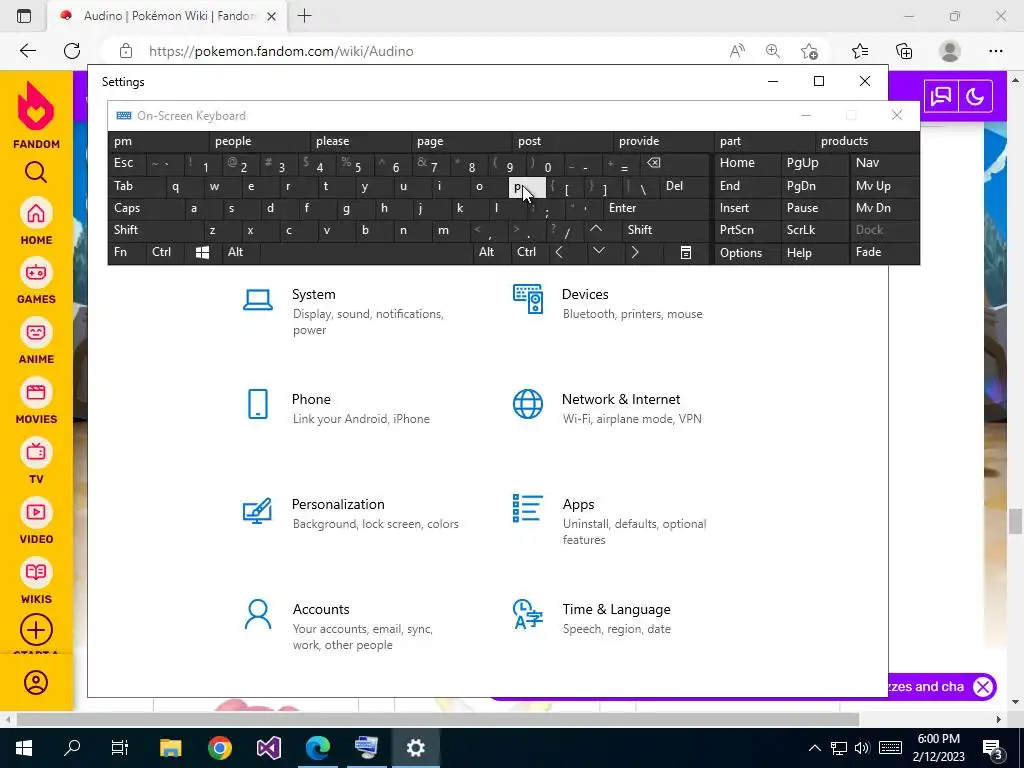This screenshot has width=1024, height=768.
Task: Click the Read aloud icon in address bar
Action: pyautogui.click(x=737, y=51)
